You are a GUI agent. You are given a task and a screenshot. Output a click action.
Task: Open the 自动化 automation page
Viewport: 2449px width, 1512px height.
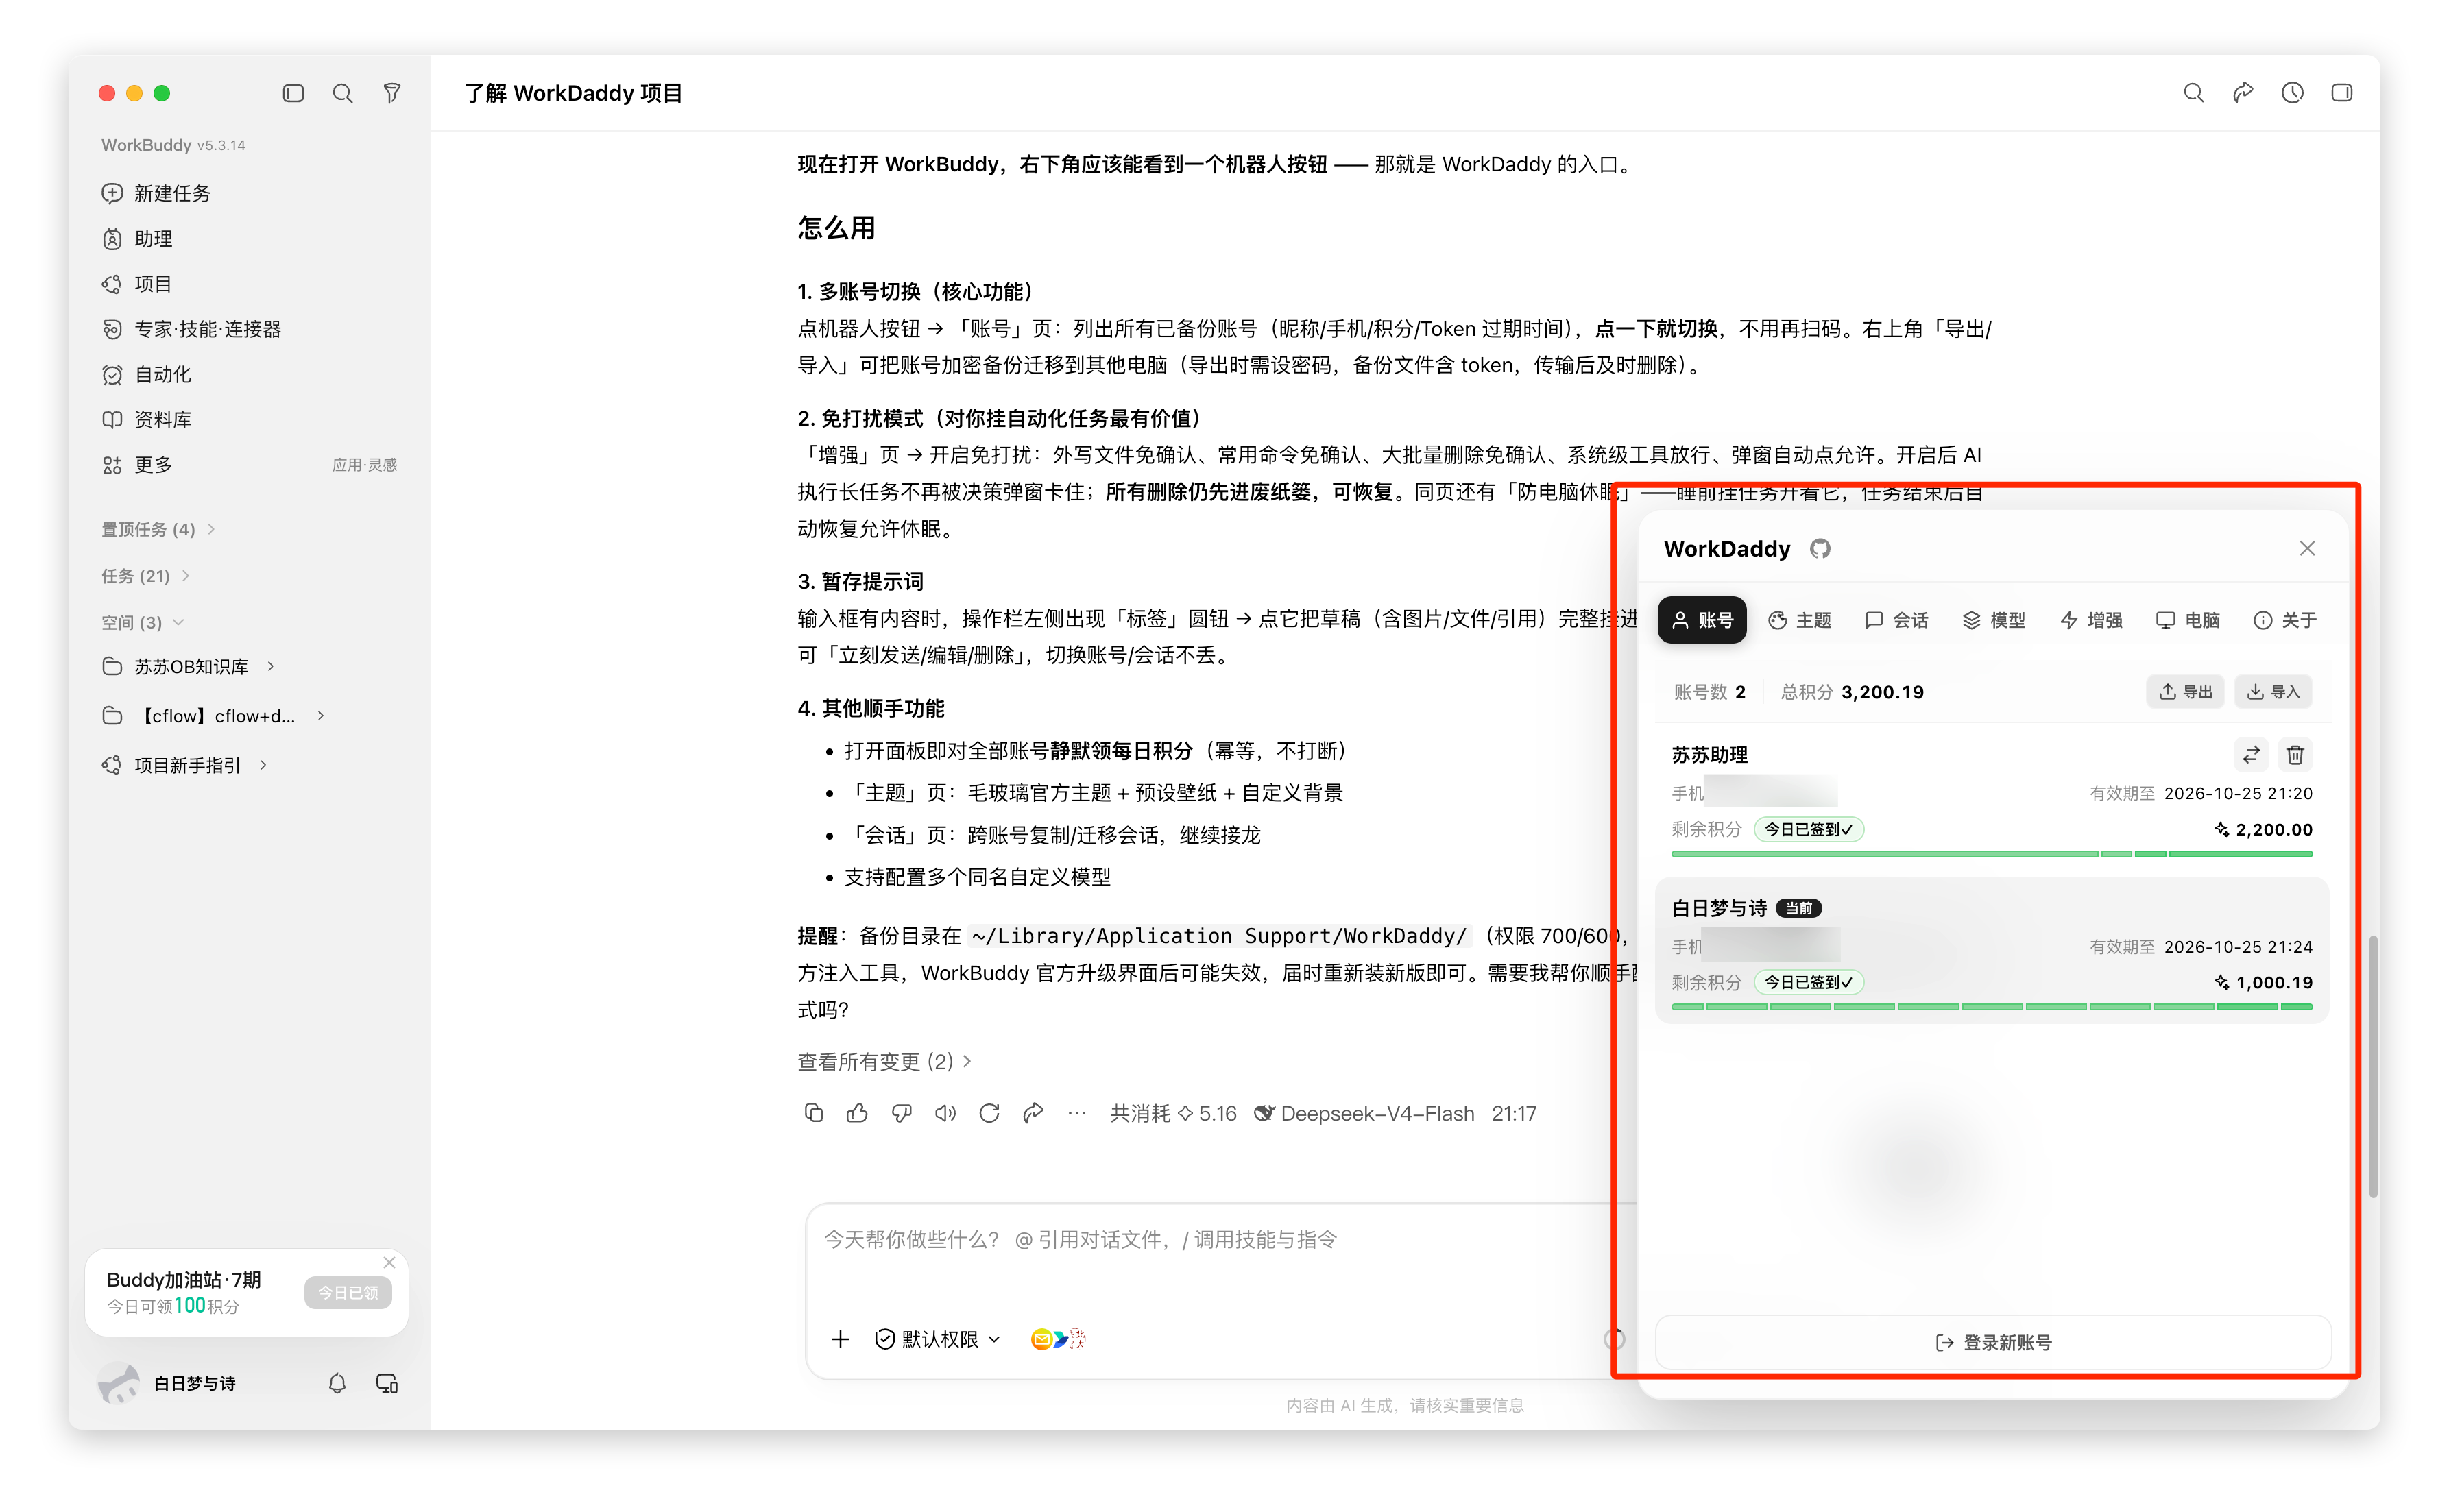[147, 374]
